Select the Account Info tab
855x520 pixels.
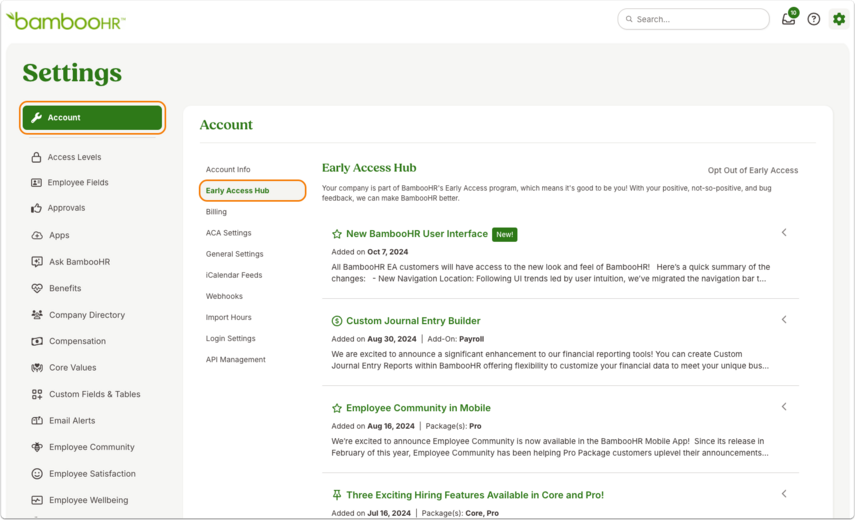[228, 170]
